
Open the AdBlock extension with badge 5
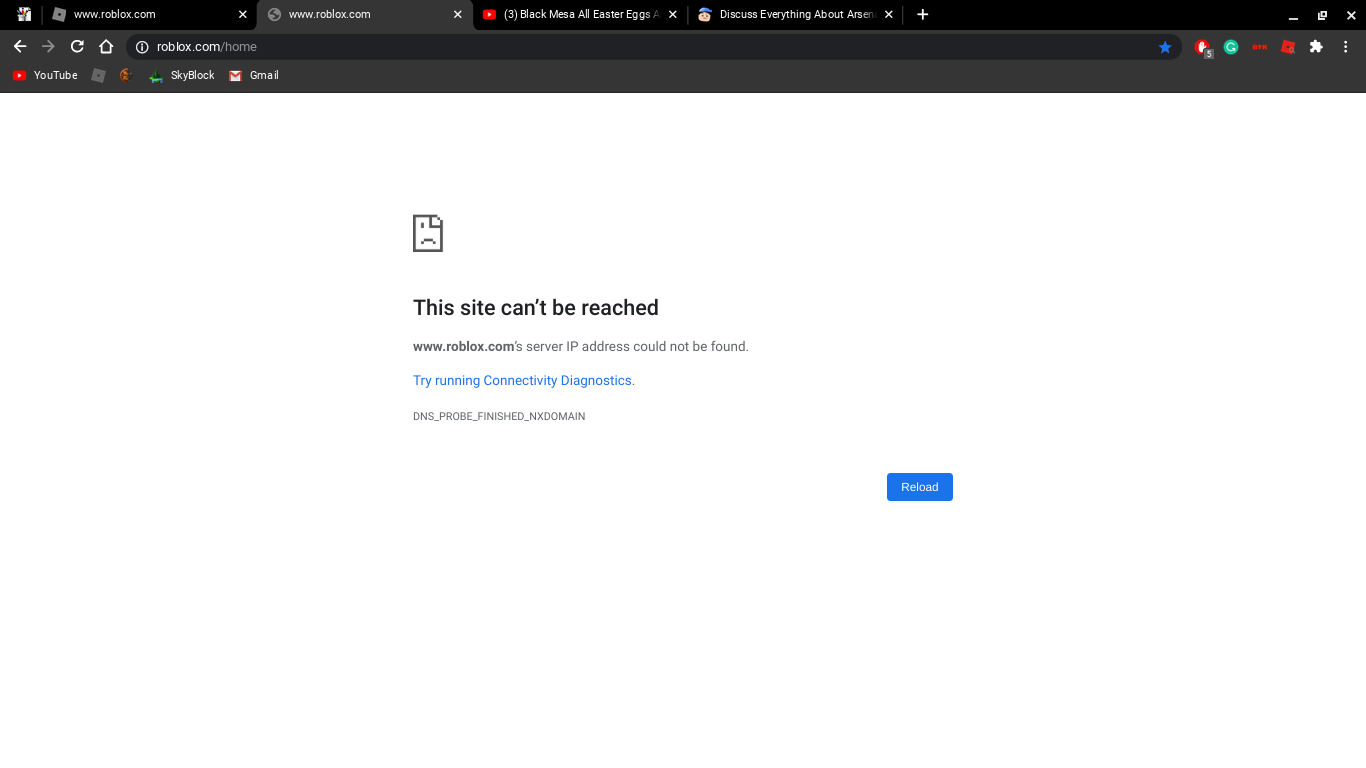(x=1203, y=47)
